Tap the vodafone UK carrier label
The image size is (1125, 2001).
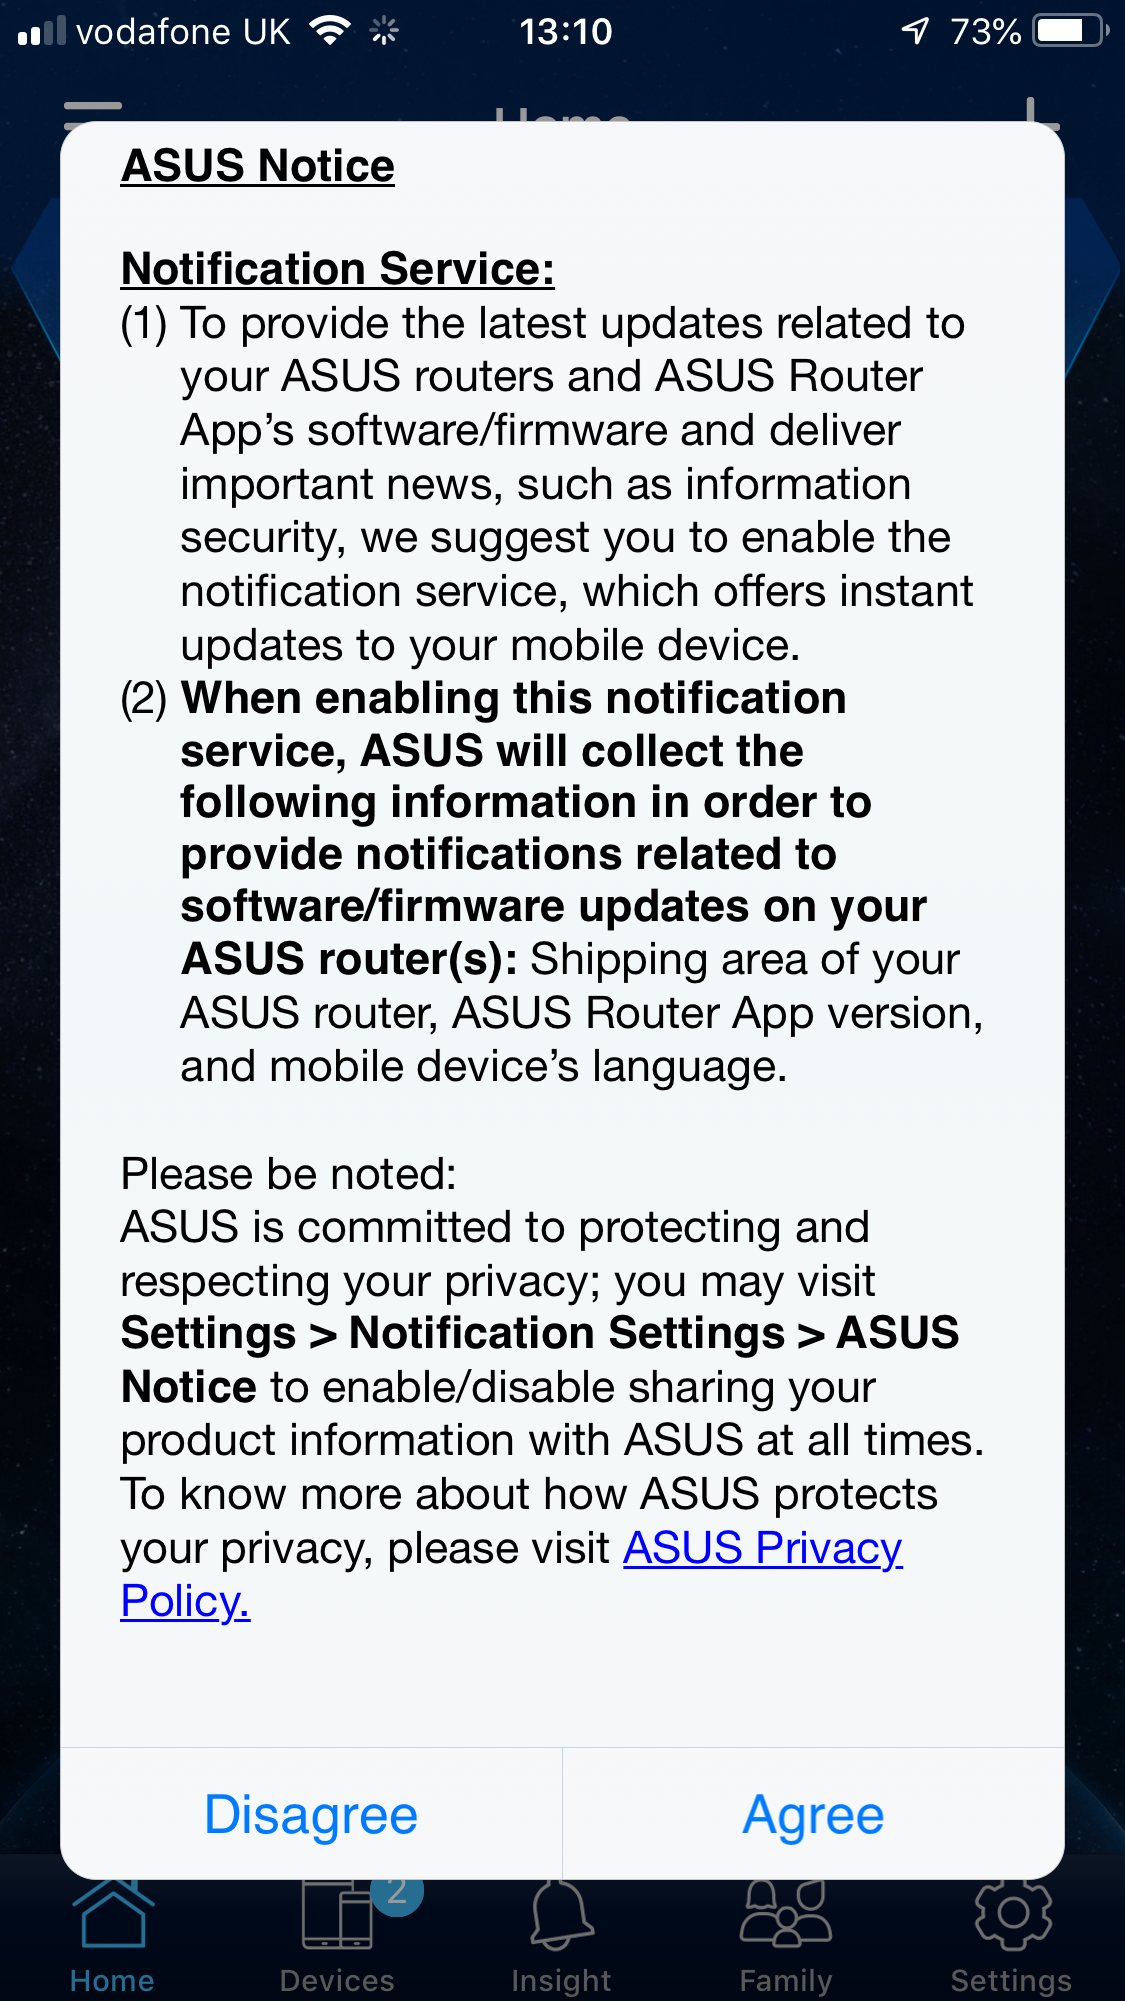[183, 32]
